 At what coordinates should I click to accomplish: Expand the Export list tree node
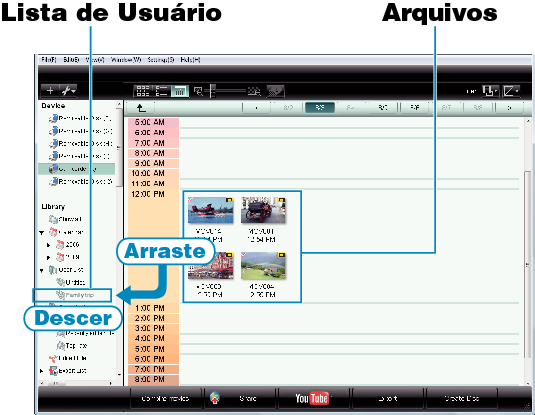pyautogui.click(x=42, y=371)
